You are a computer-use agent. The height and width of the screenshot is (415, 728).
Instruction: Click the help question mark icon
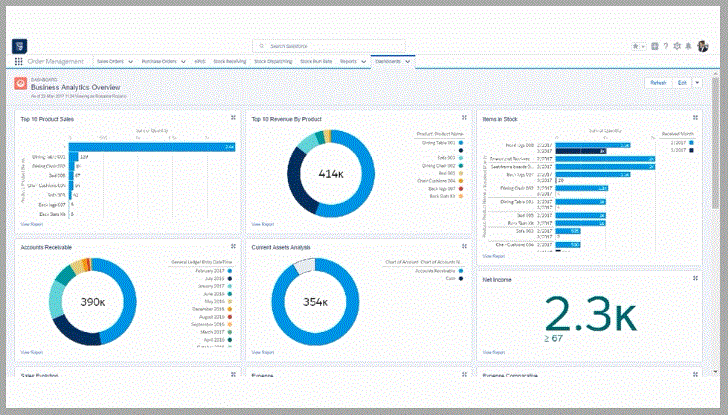pos(666,46)
